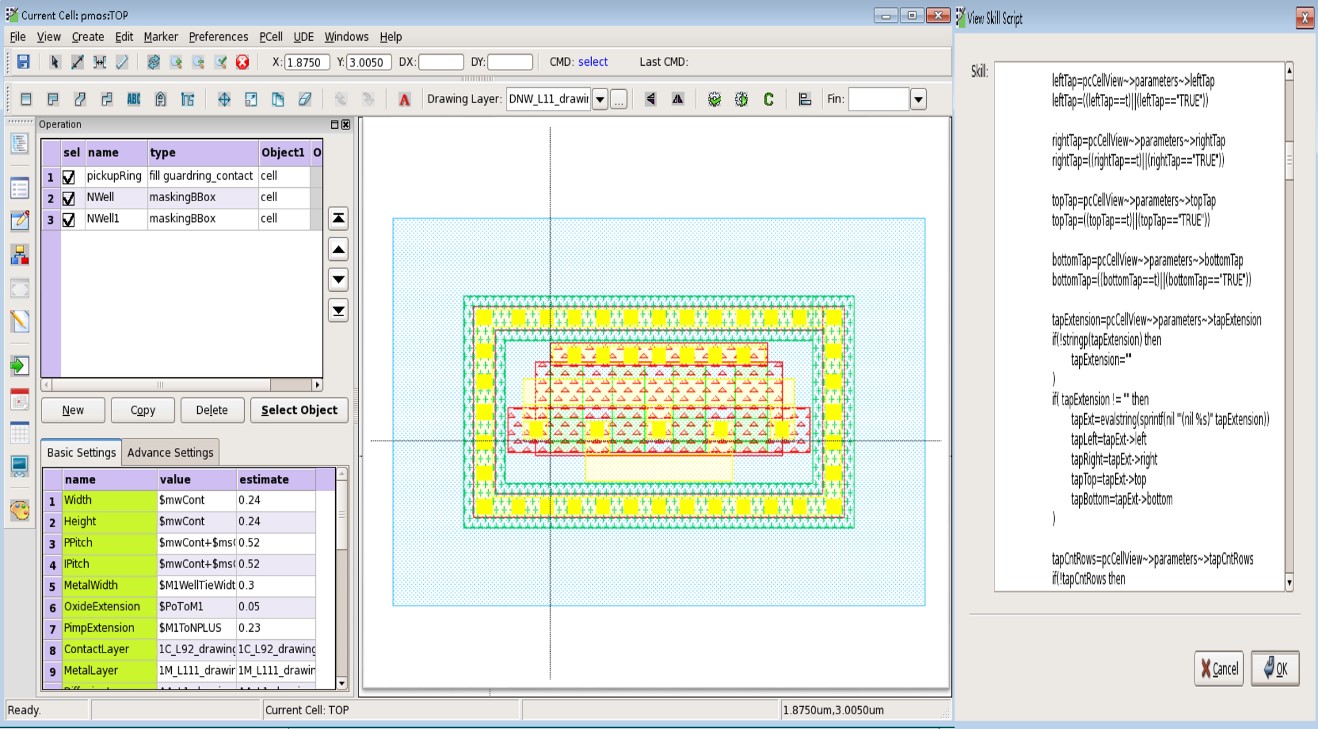Move operation to top with arrow button
The width and height of the screenshot is (1318, 729).
pyautogui.click(x=339, y=219)
